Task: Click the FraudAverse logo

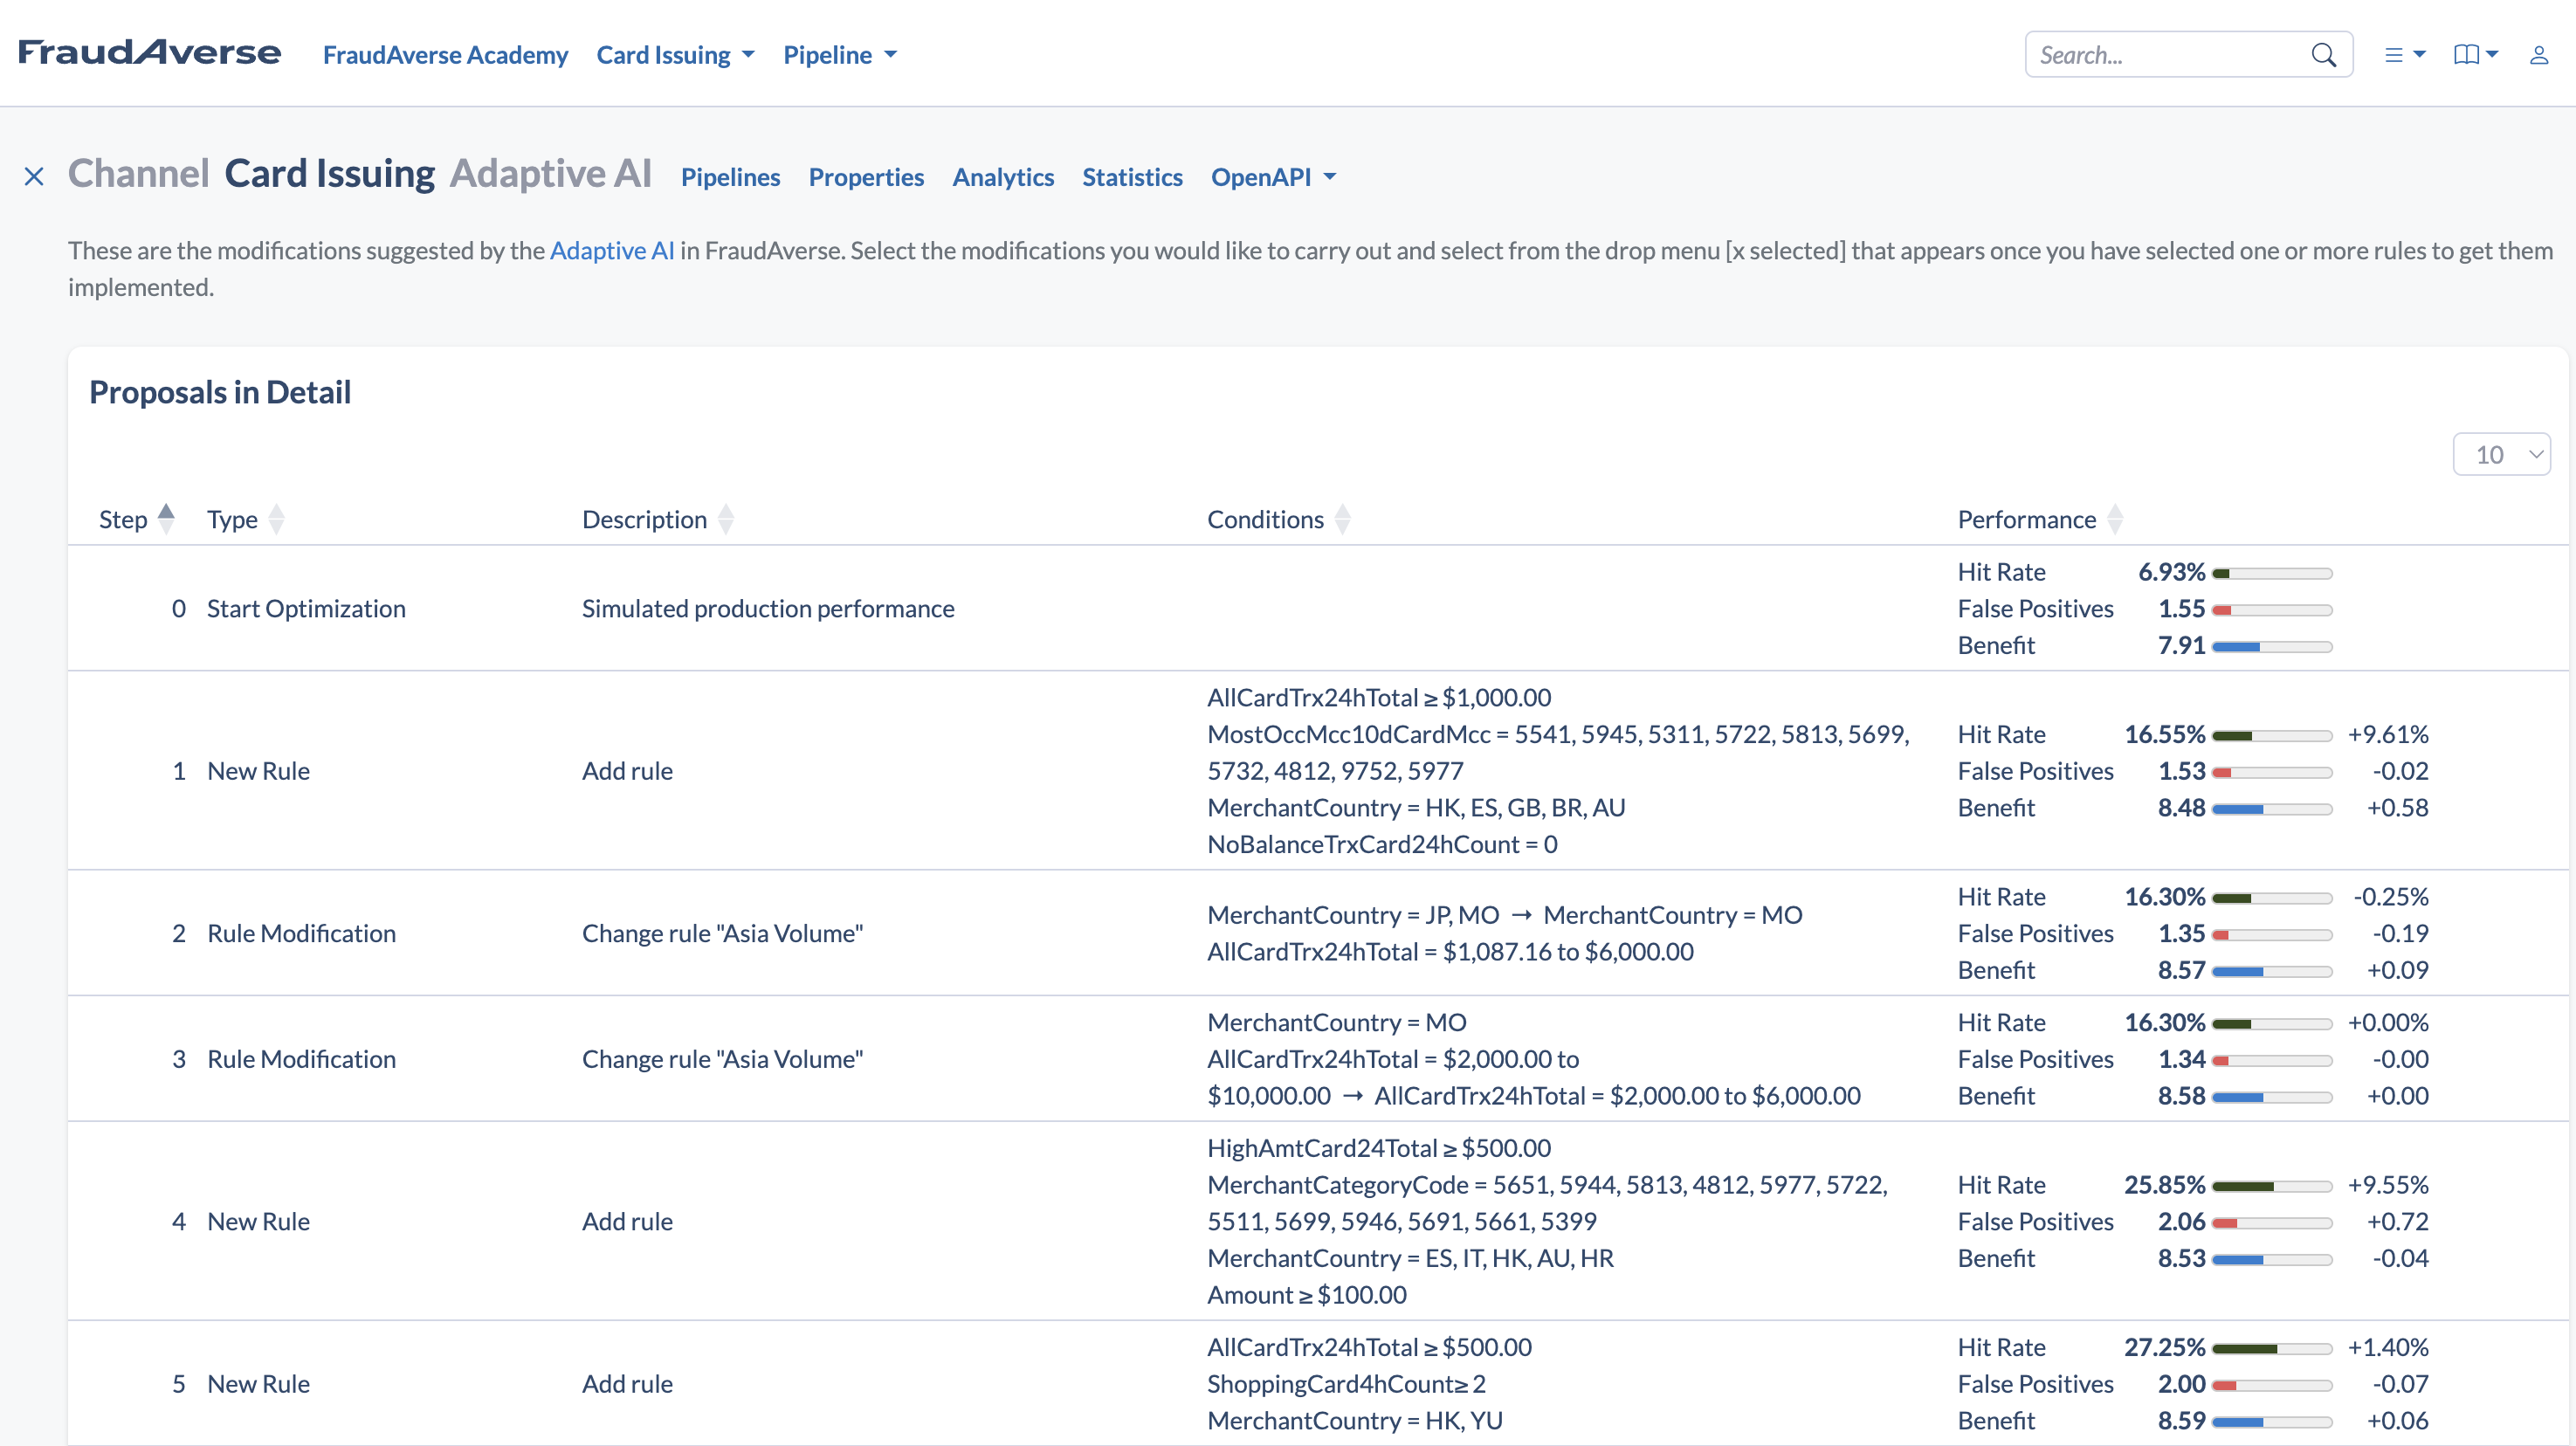Action: click(x=150, y=53)
